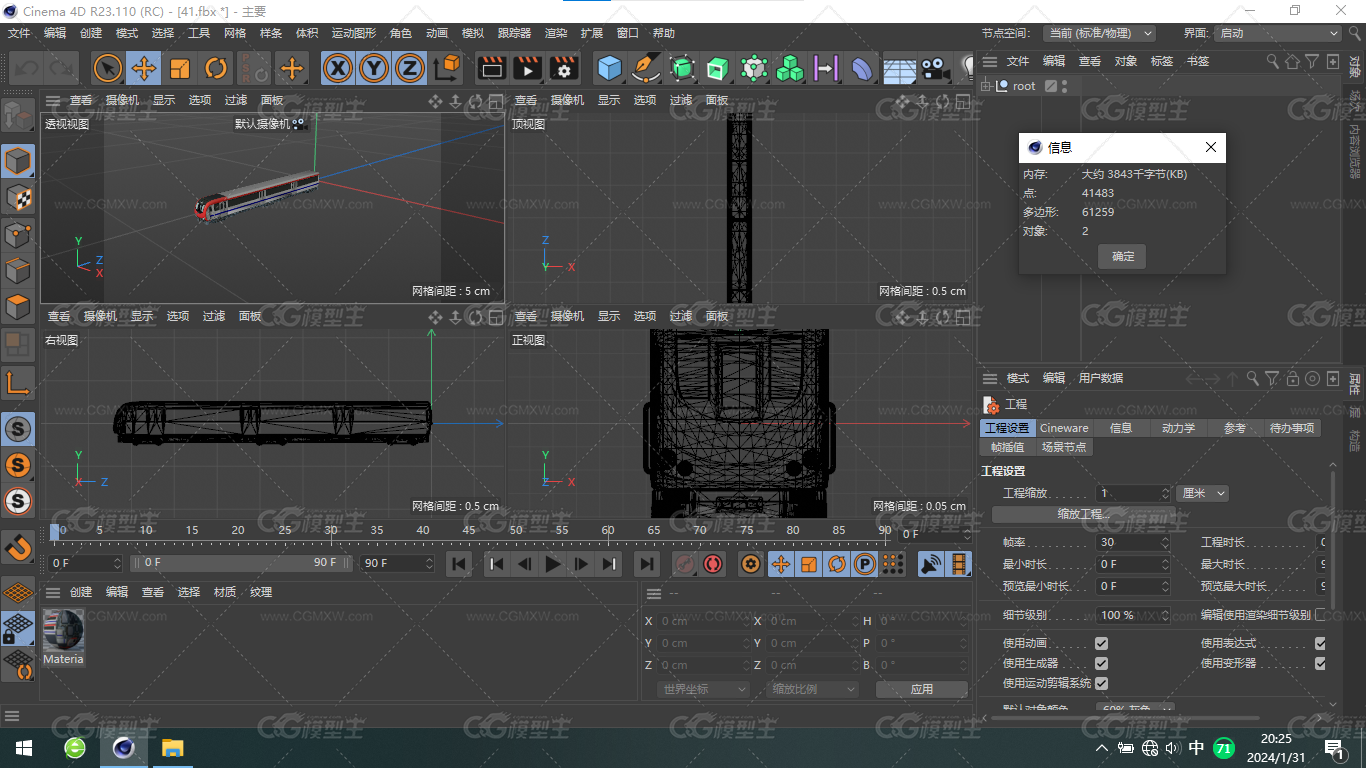The image size is (1366, 768).
Task: Activate the Move tool in top toolbar
Action: [x=144, y=68]
